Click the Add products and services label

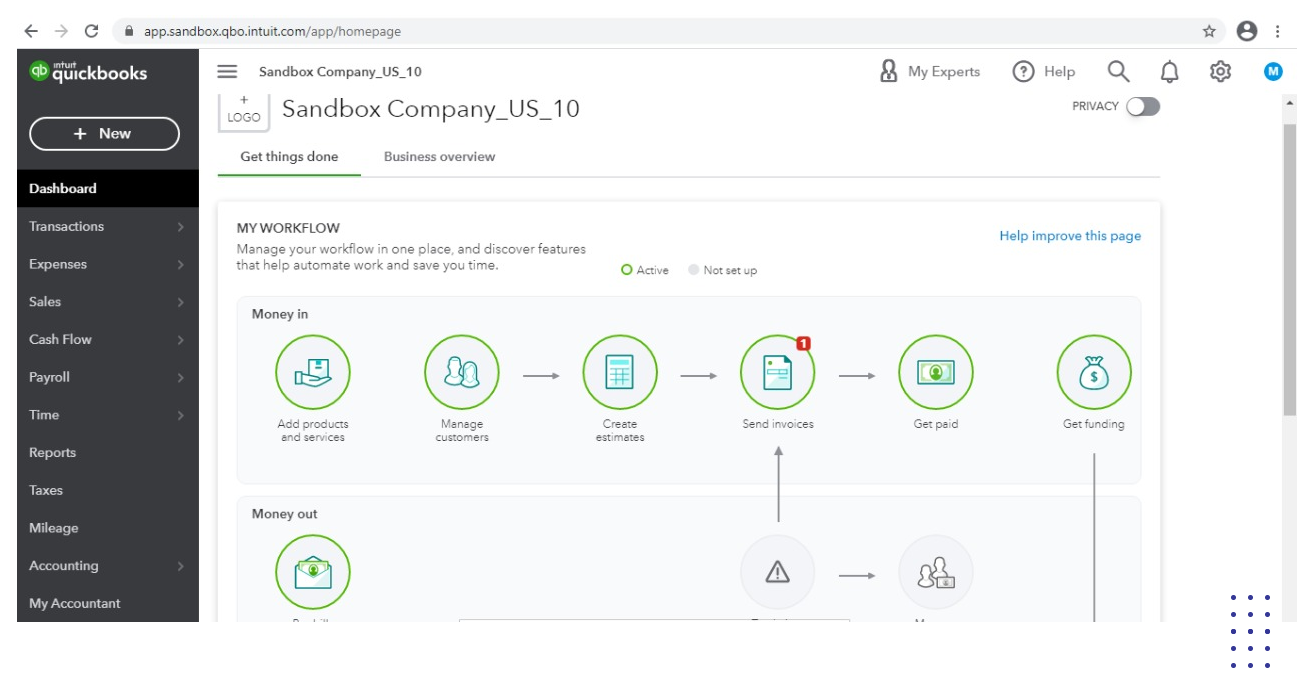click(x=313, y=430)
